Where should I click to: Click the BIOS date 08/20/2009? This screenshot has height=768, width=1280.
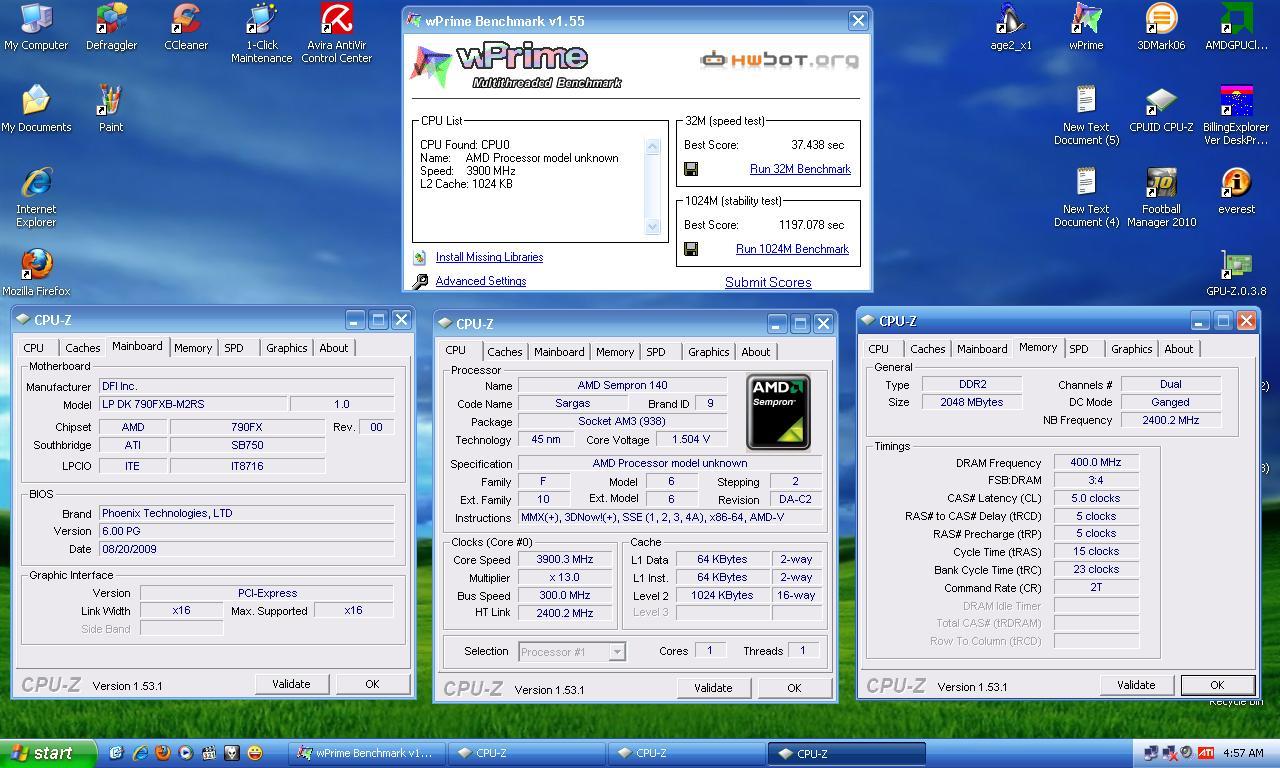pyautogui.click(x=246, y=549)
